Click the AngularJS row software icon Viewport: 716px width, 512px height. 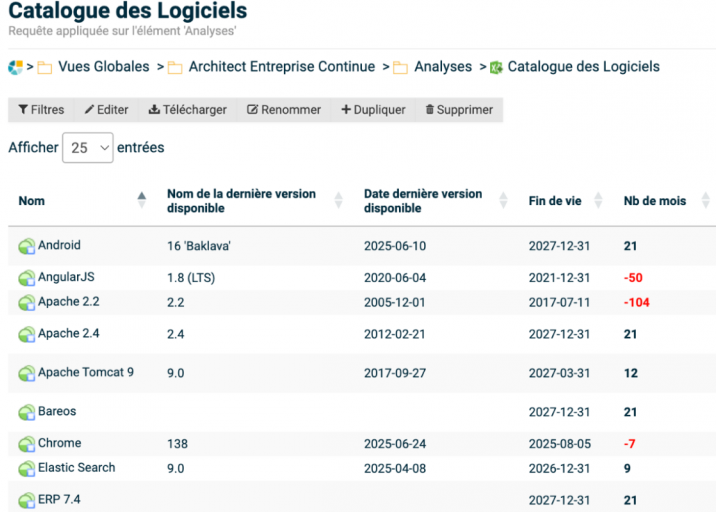(27, 278)
